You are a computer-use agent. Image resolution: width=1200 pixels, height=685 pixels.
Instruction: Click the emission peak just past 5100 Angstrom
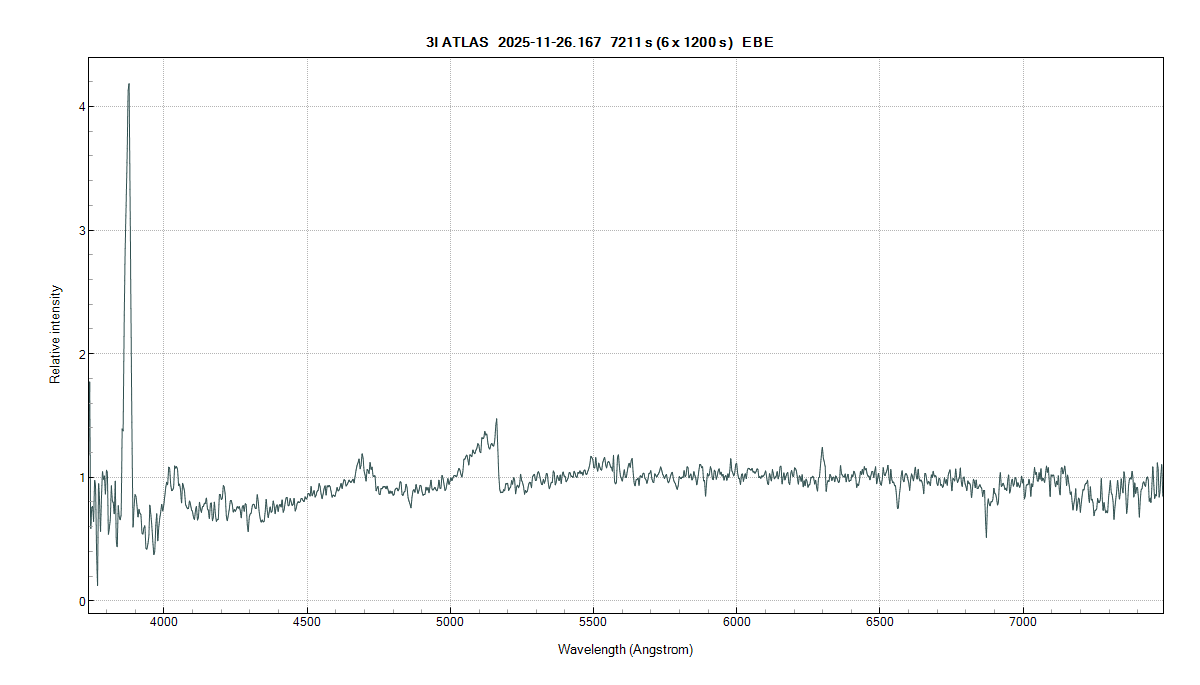(x=496, y=420)
